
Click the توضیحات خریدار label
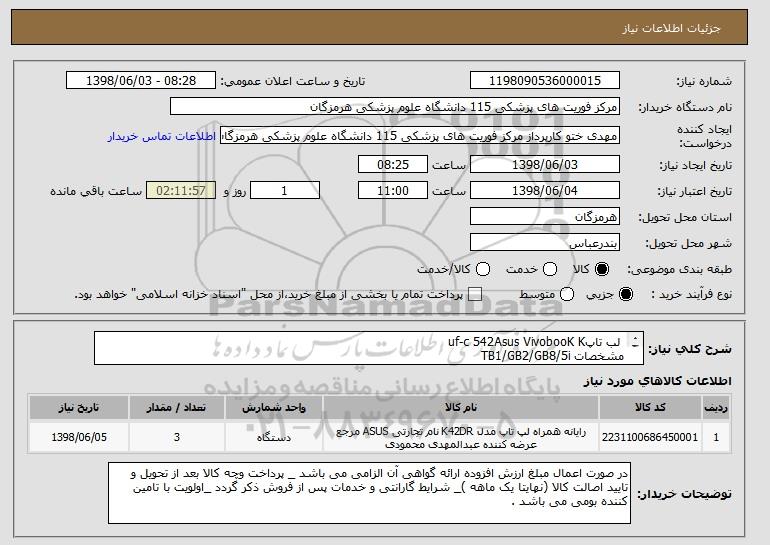(x=685, y=493)
